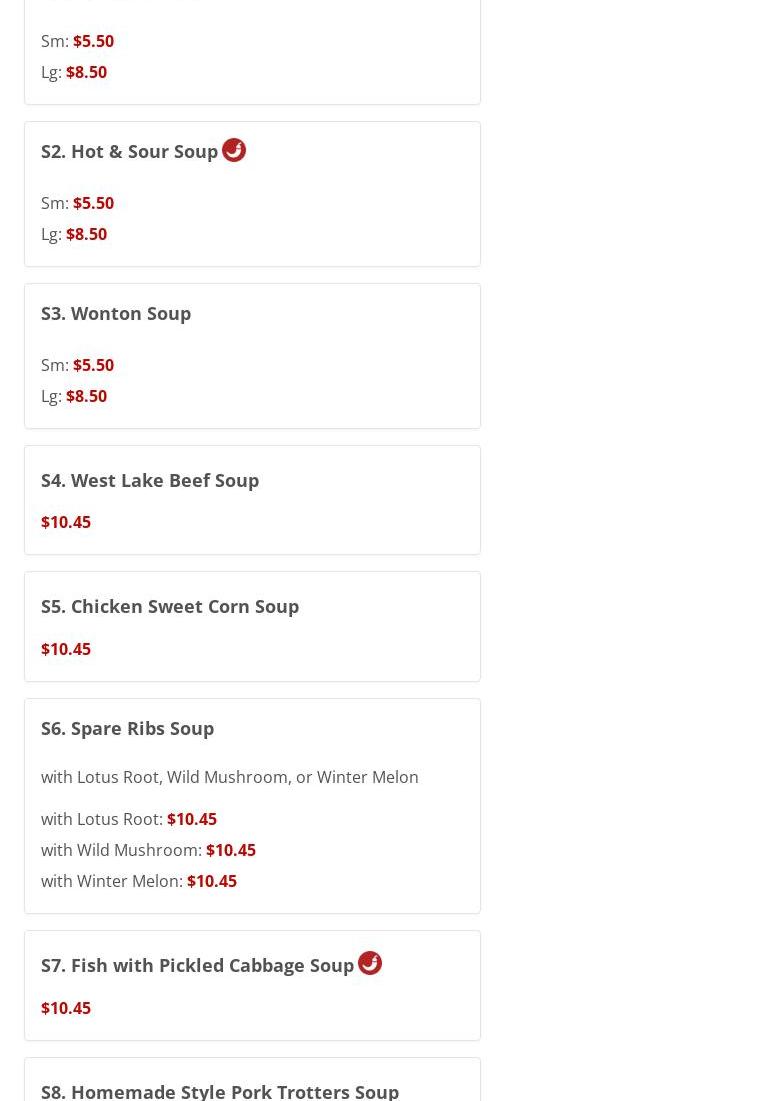Screen dimensions: 770x1101
Task: Pick the small $5.50 Wonton Soup option
Action: pyautogui.click(x=93, y=365)
